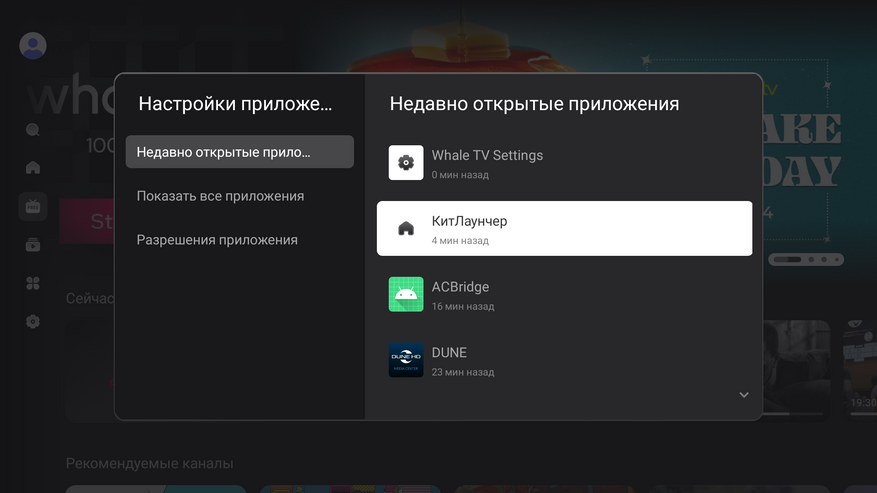Open apps grid in launcher sidebar
Viewport: 877px width, 493px height.
32,283
